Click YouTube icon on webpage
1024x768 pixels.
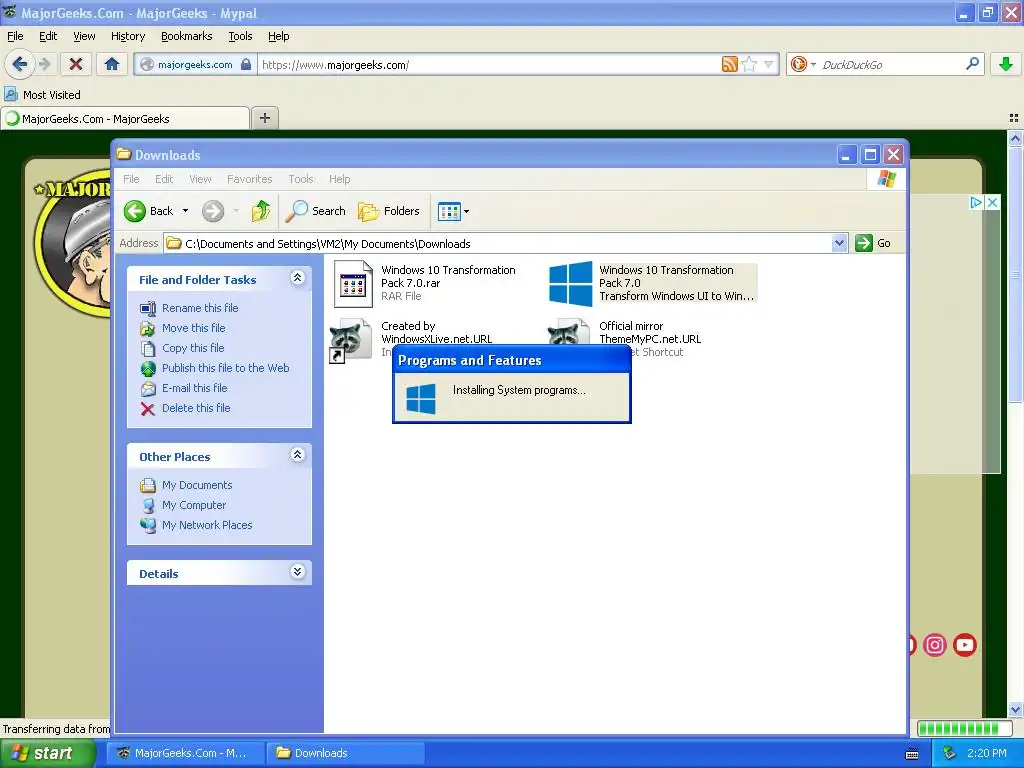(x=965, y=645)
